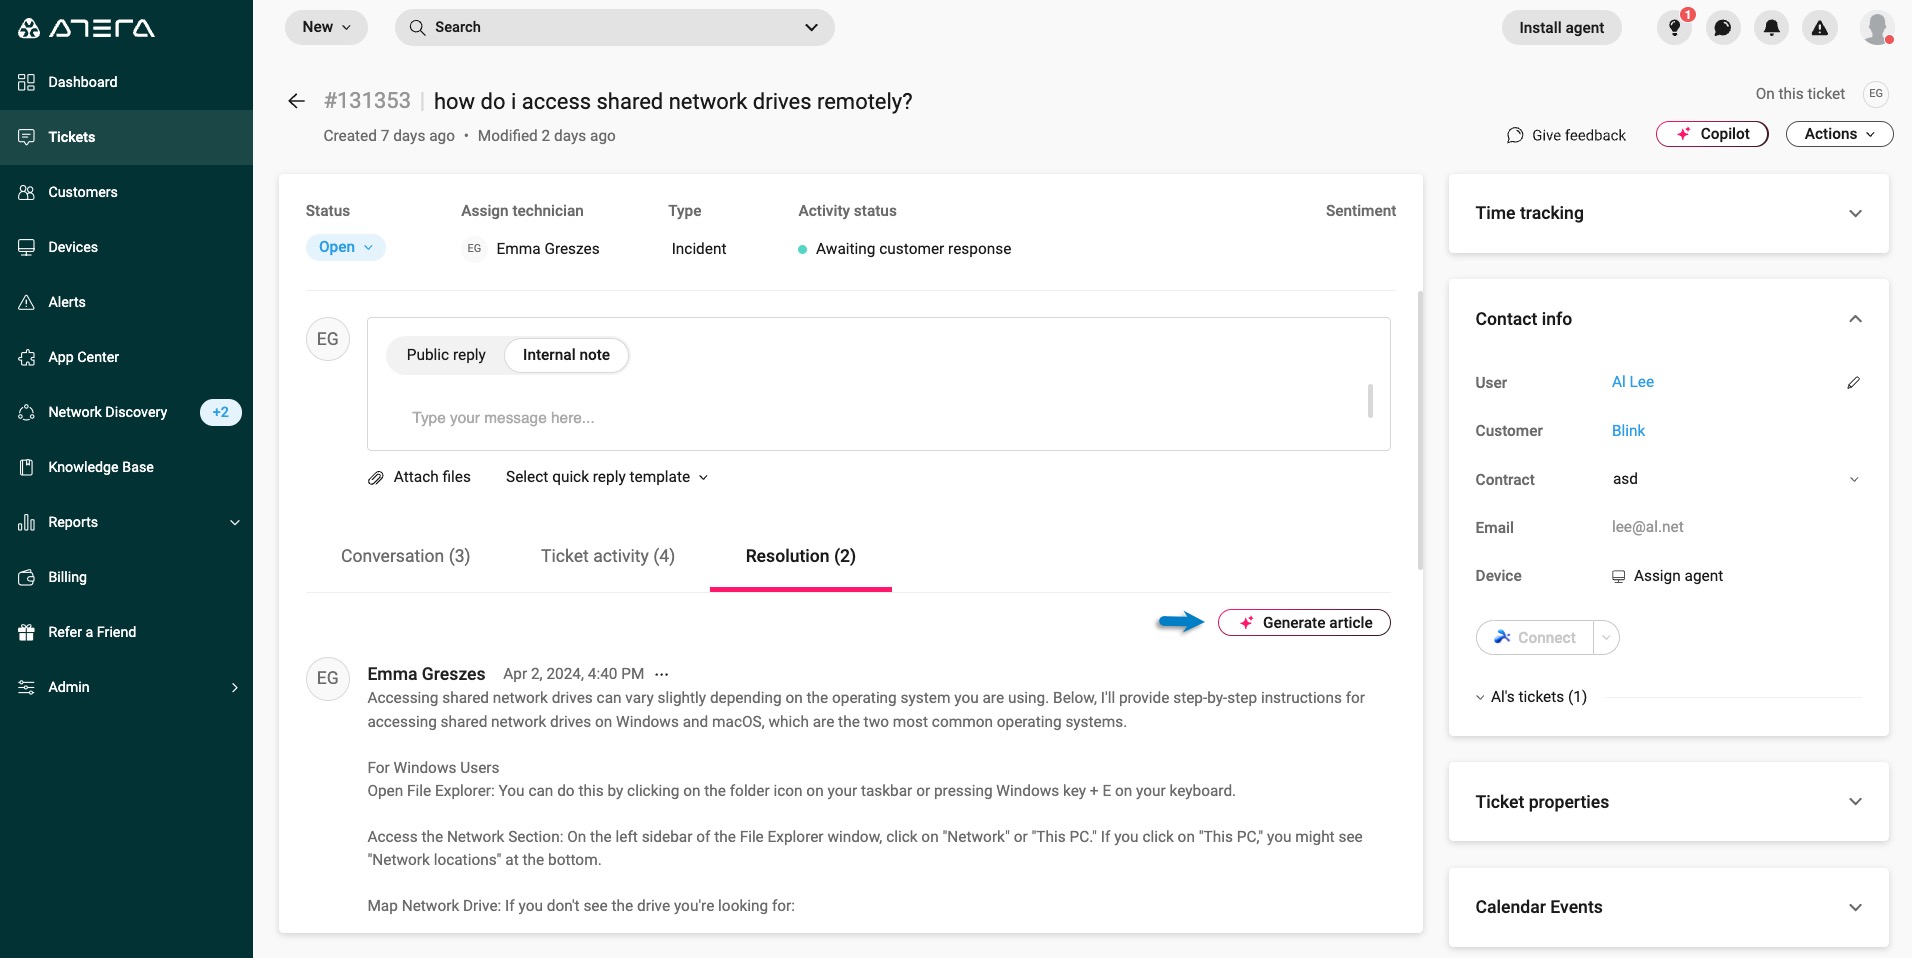This screenshot has width=1912, height=958.
Task: Switch to Public reply mode
Action: [446, 355]
